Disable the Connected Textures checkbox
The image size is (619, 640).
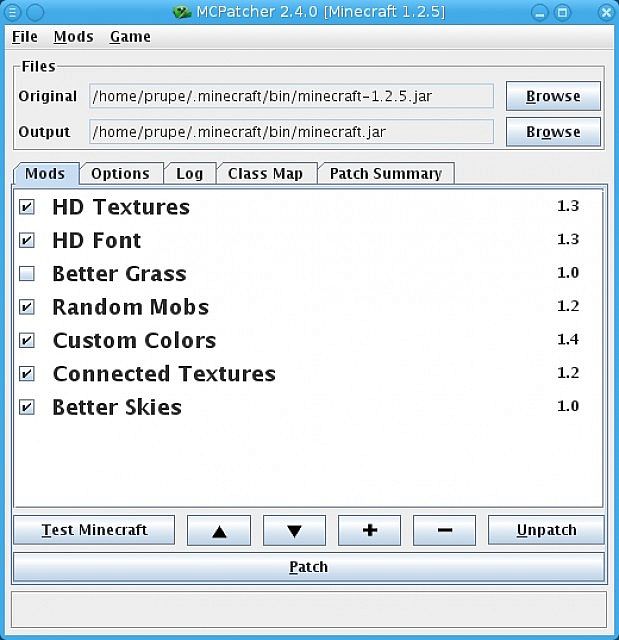click(27, 374)
